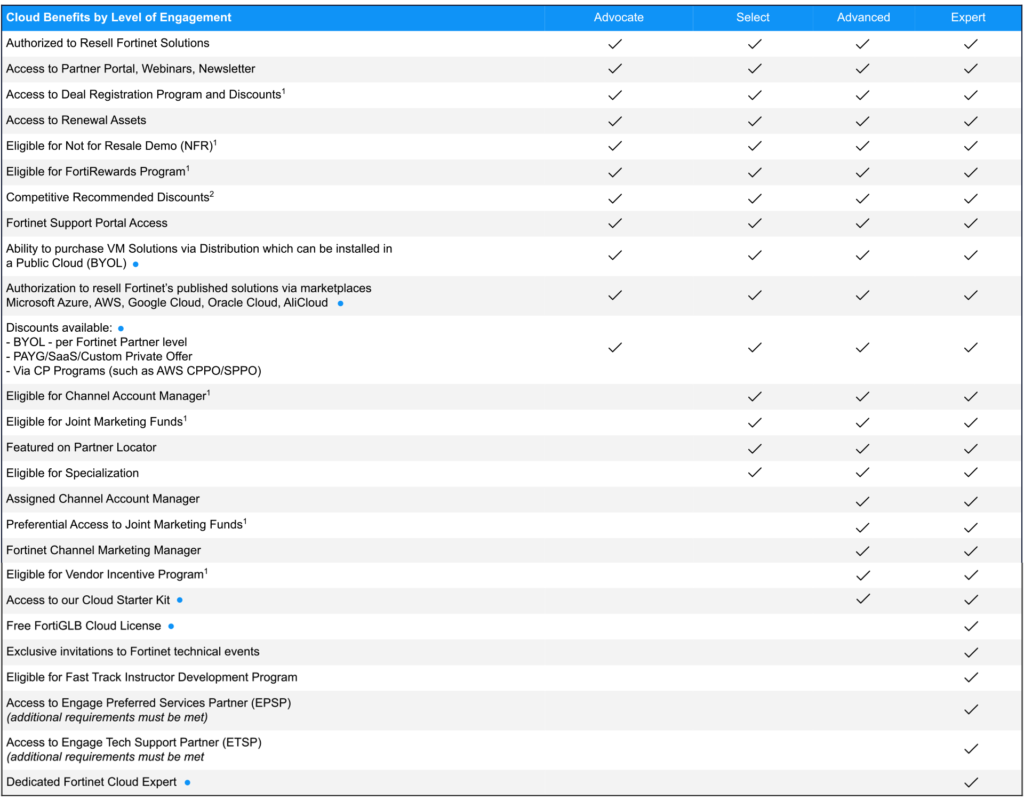
Task: Click Advocate checkmark for Not for Resale Demo (NFR)
Action: [x=615, y=146]
